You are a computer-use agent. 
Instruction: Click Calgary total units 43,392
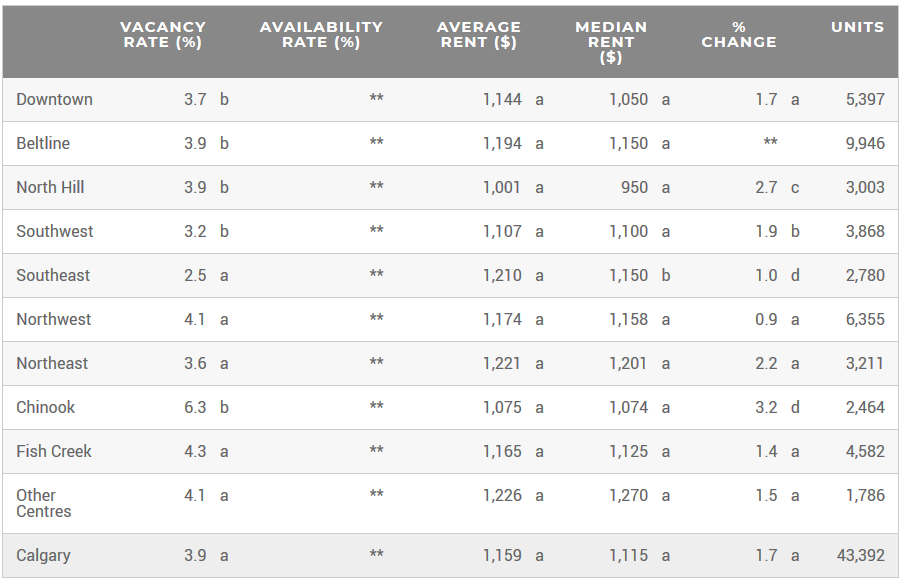pyautogui.click(x=860, y=555)
